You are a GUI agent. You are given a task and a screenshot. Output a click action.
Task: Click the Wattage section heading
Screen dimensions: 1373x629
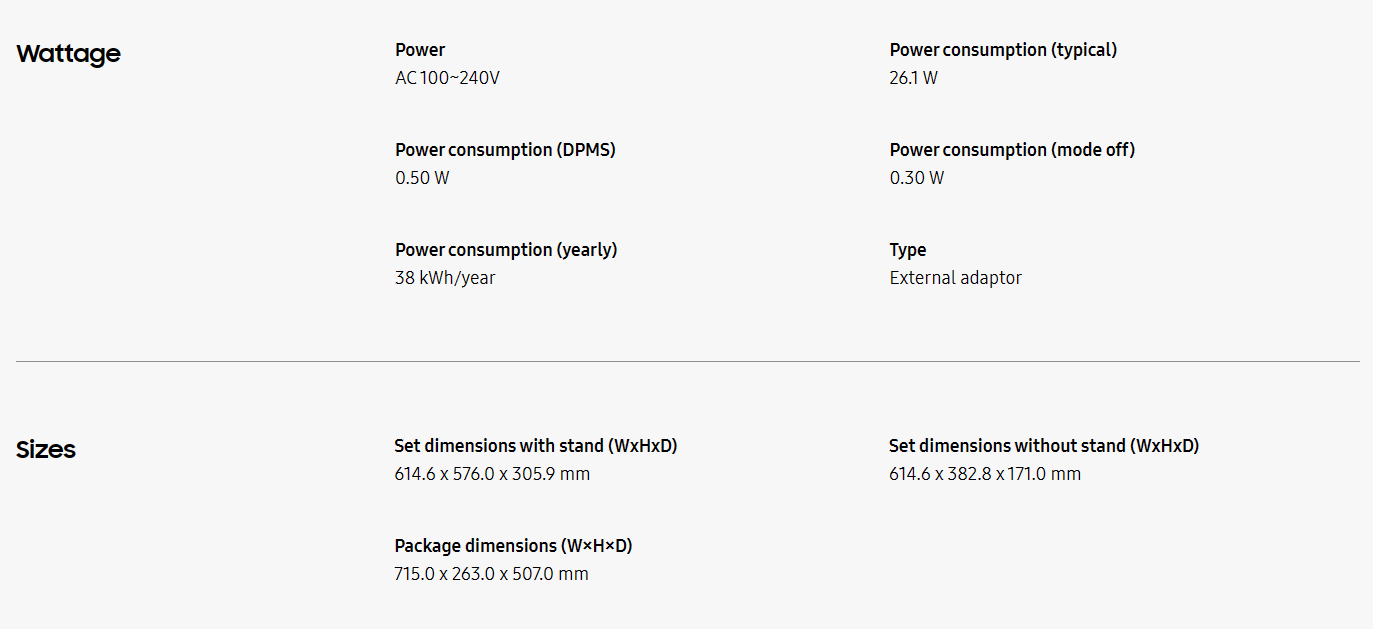point(68,54)
